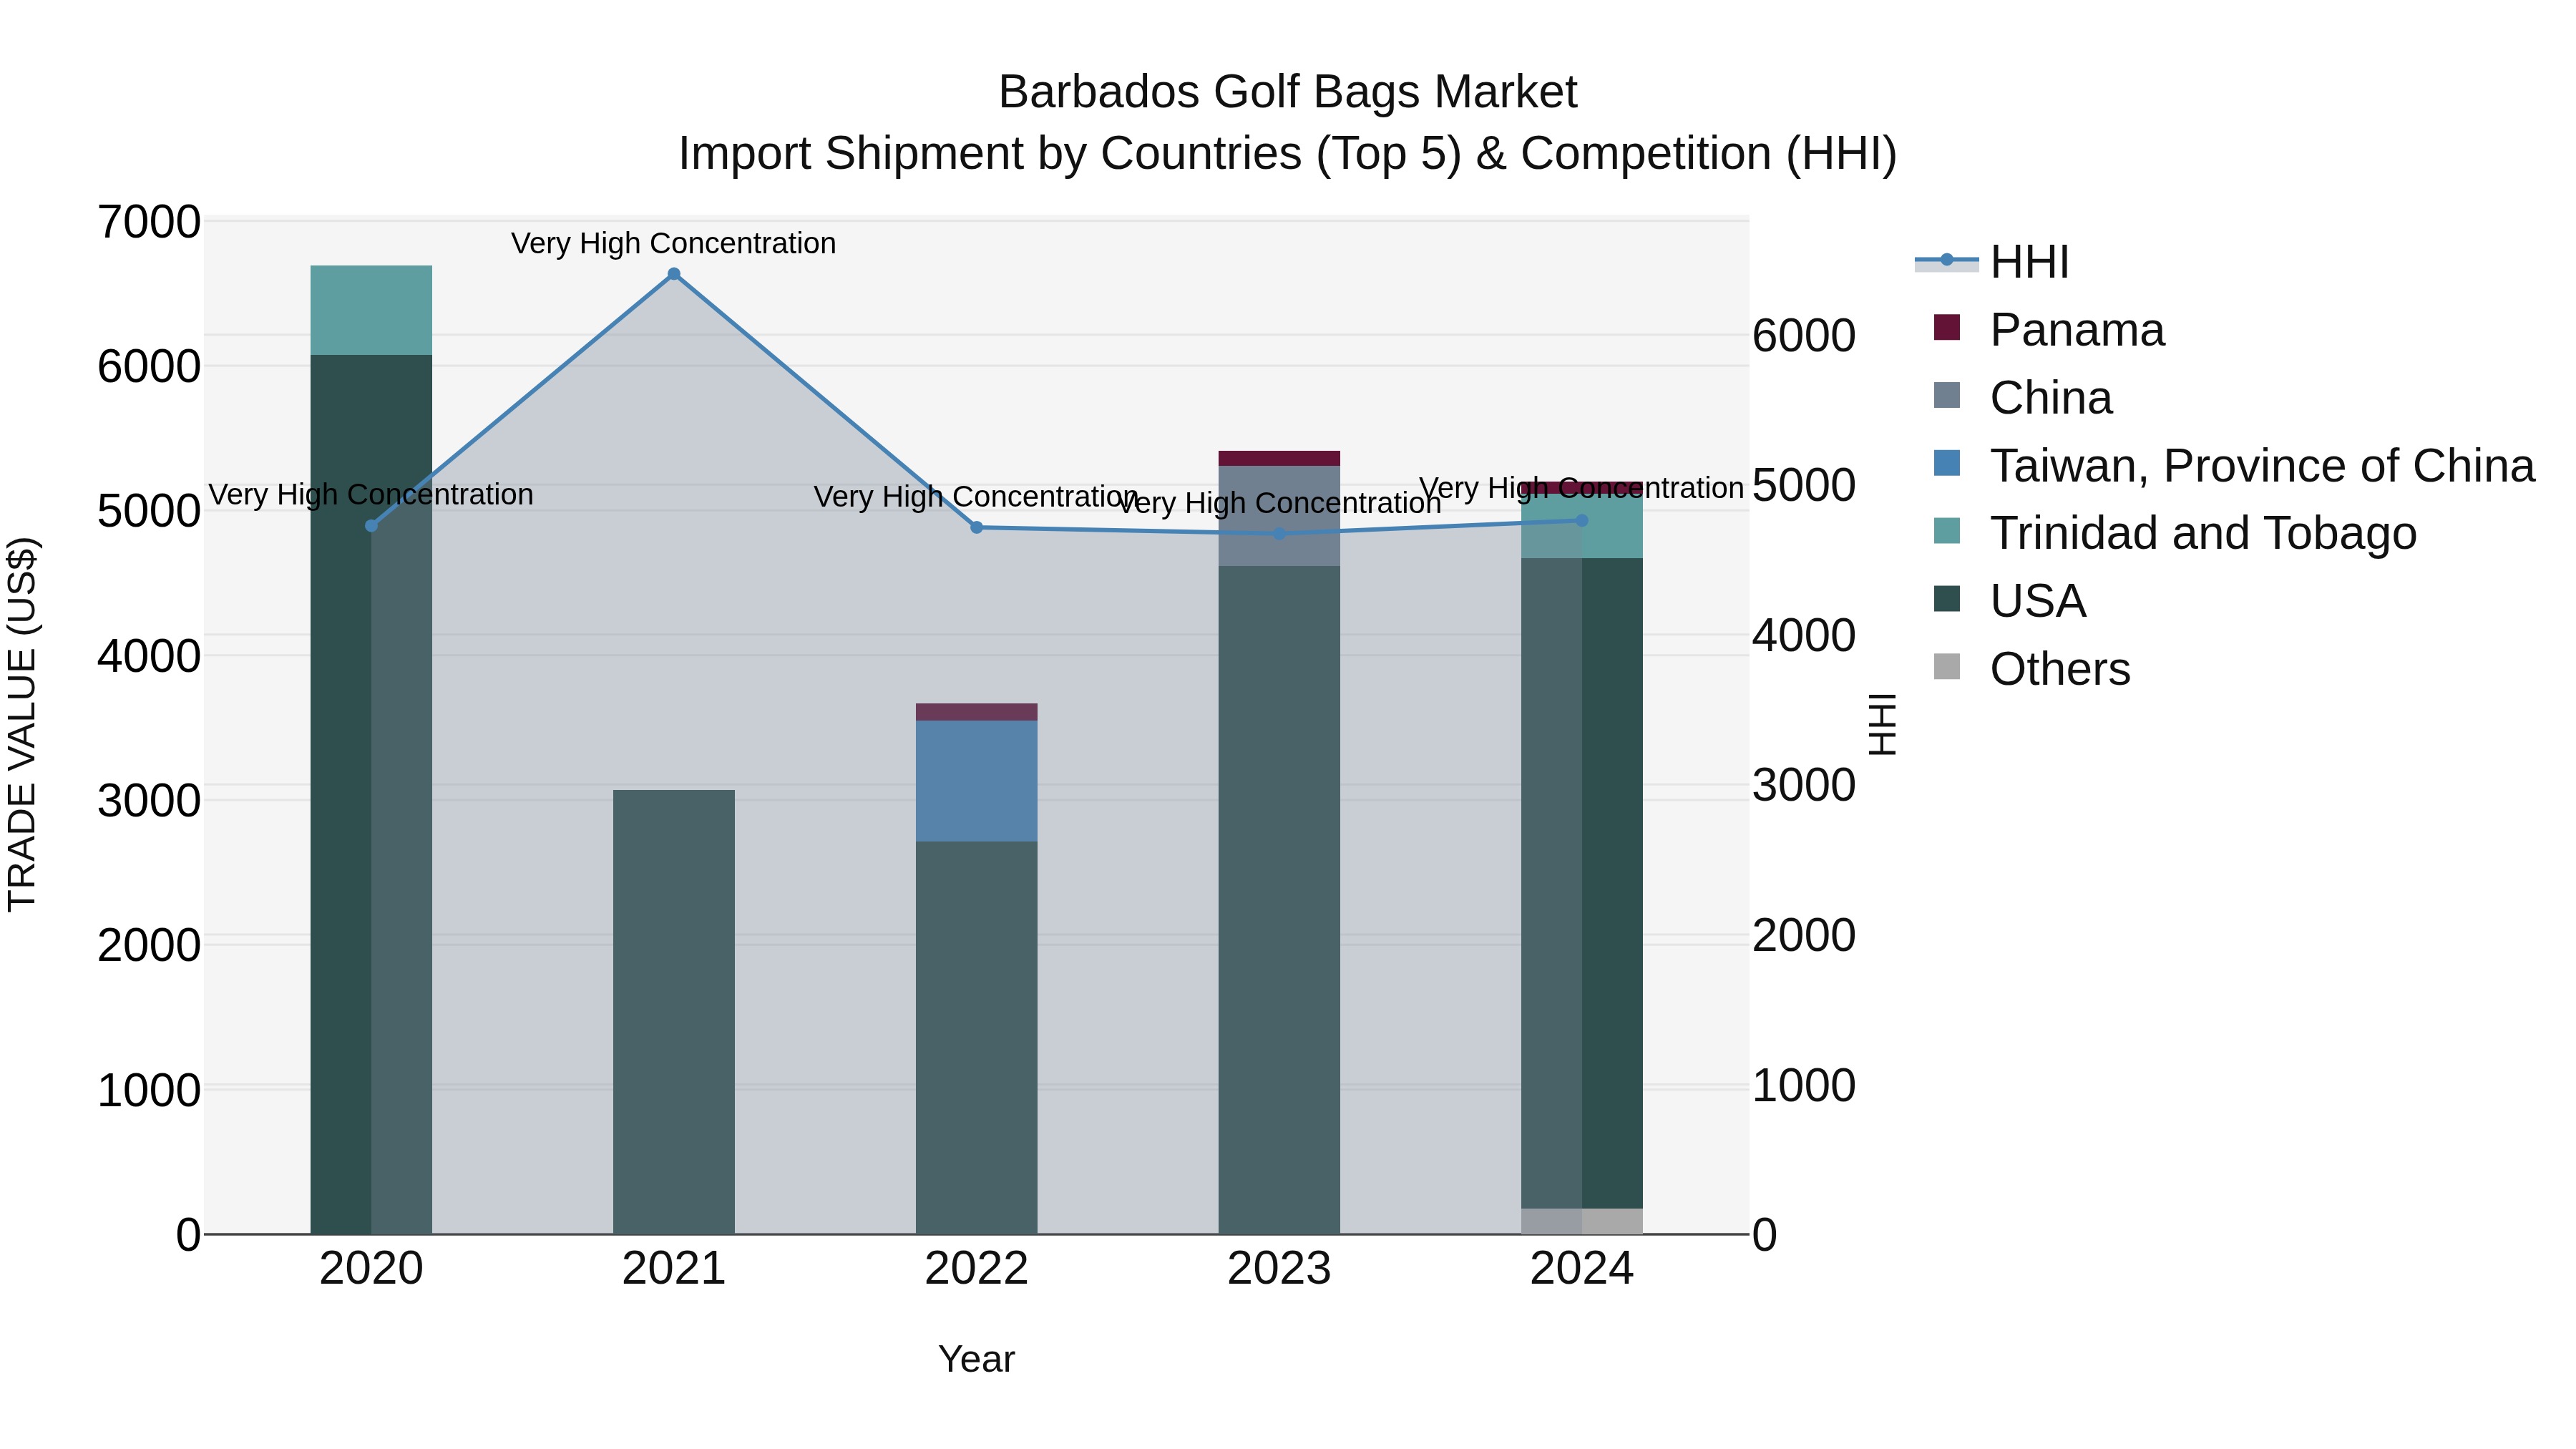
Task: Click the Others gray legend swatch
Action: coord(1947,666)
